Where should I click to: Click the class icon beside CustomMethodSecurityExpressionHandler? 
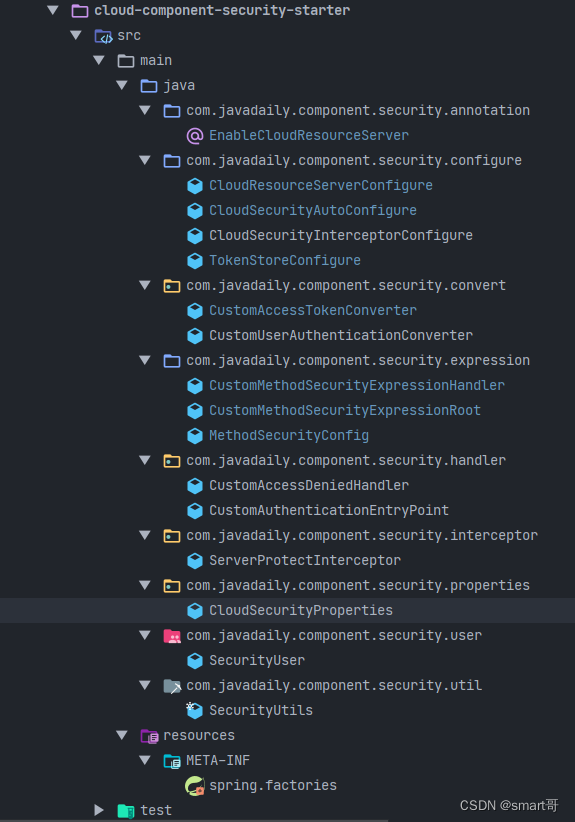pyautogui.click(x=195, y=386)
